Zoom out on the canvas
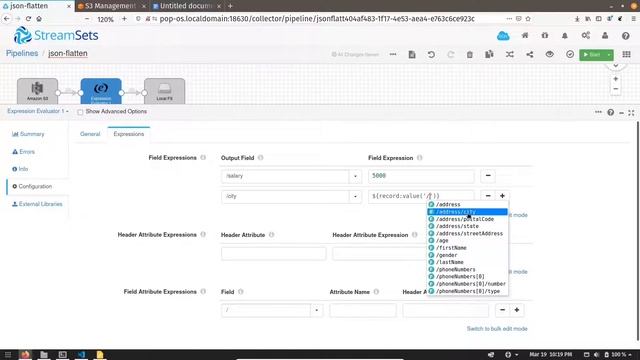This screenshot has height=360, width=640. click(x=616, y=89)
